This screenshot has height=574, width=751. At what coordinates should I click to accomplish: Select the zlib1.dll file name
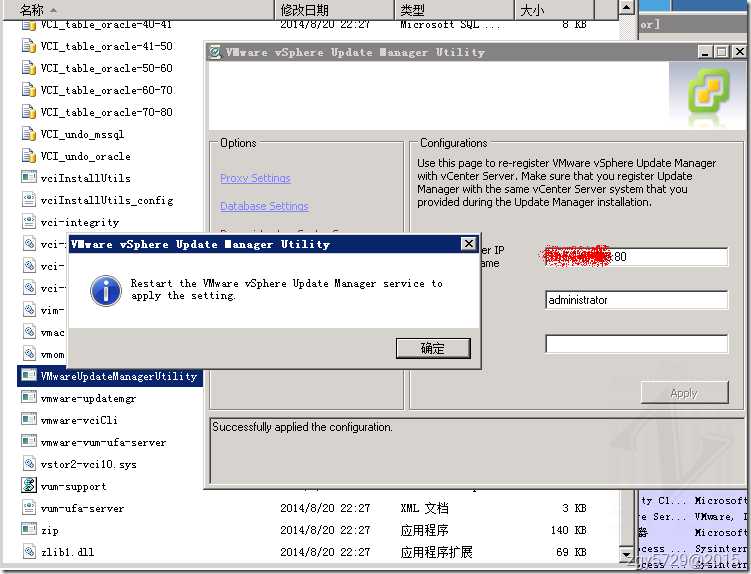tap(68, 552)
